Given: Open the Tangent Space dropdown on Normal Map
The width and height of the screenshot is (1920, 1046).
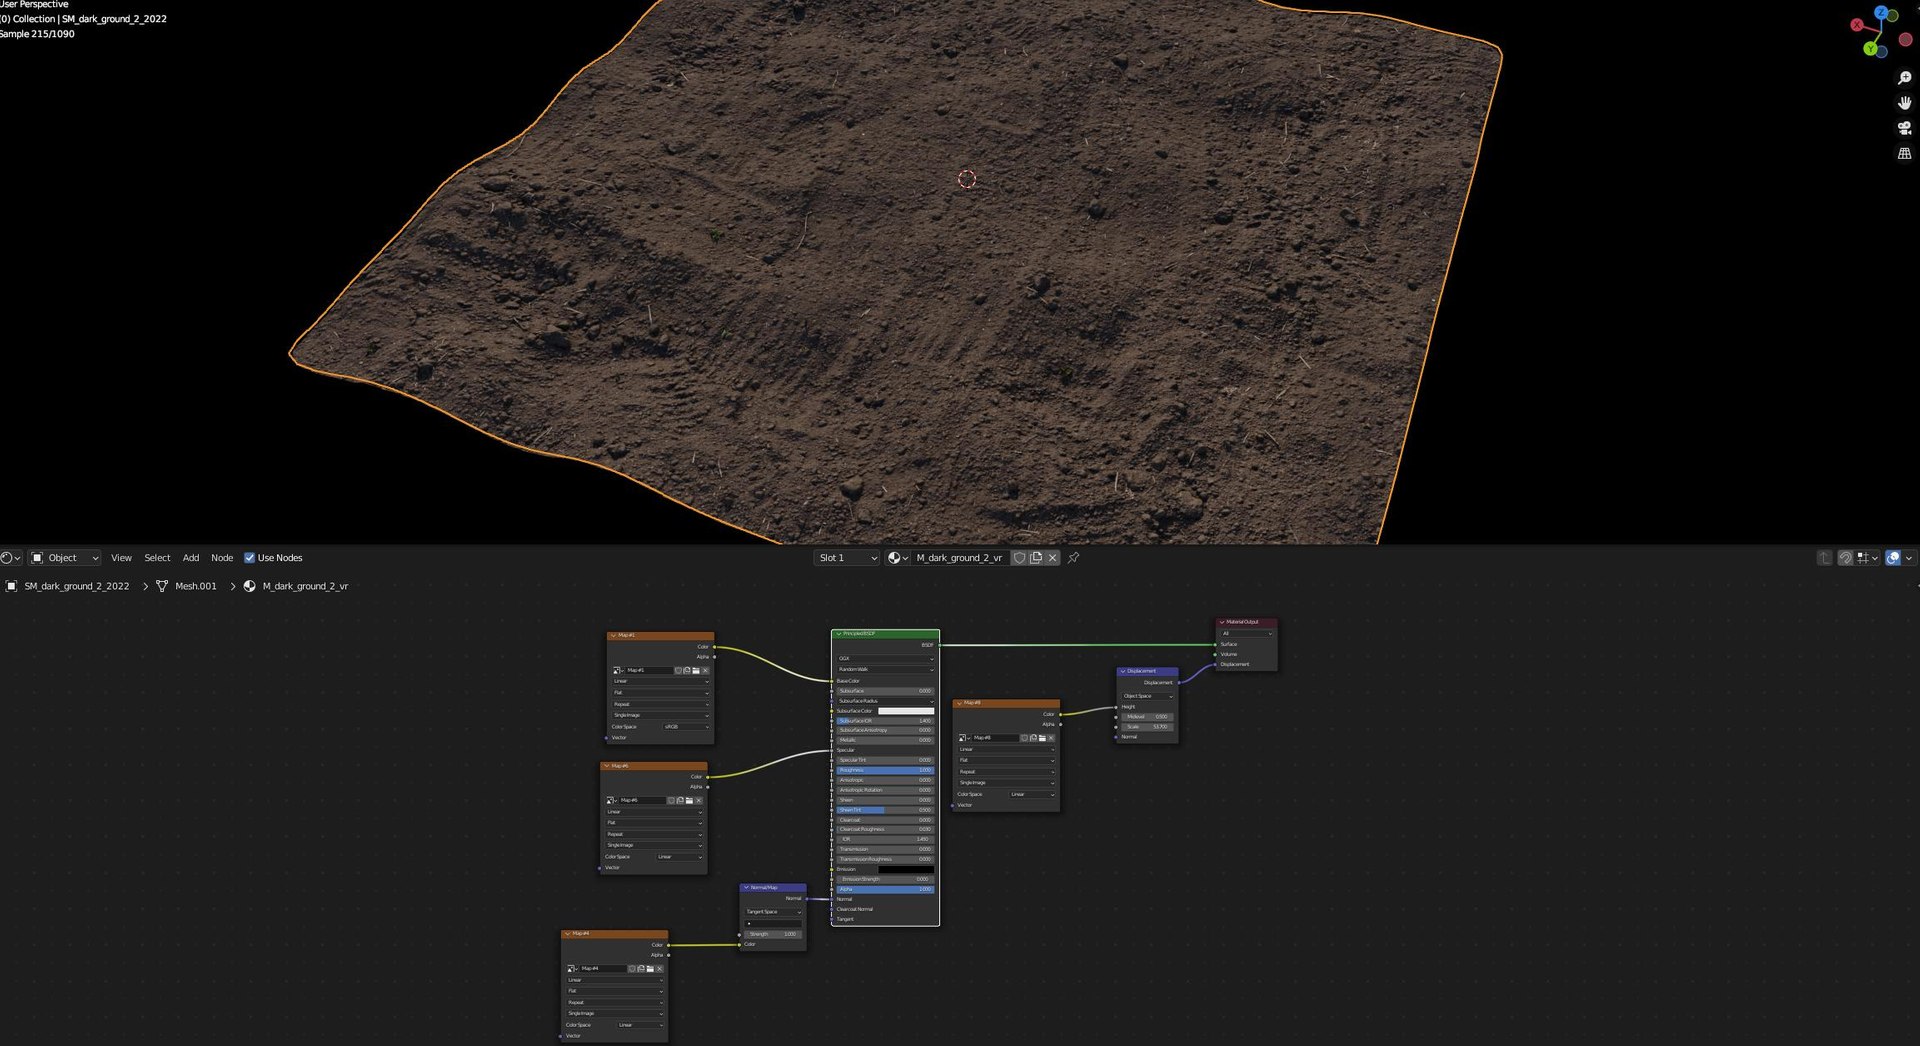Looking at the screenshot, I should [x=773, y=912].
